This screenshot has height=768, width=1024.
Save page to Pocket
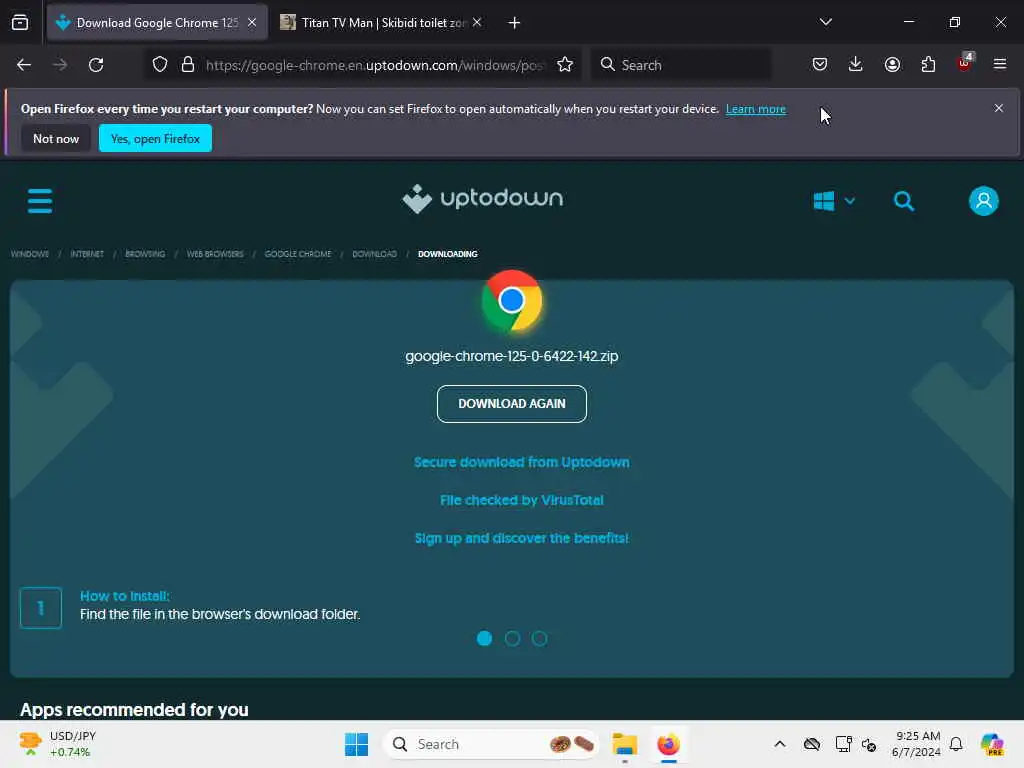[x=820, y=64]
